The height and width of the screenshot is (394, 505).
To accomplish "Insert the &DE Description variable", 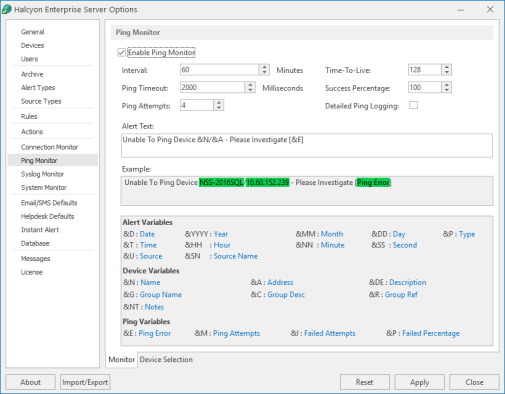I will pos(408,282).
